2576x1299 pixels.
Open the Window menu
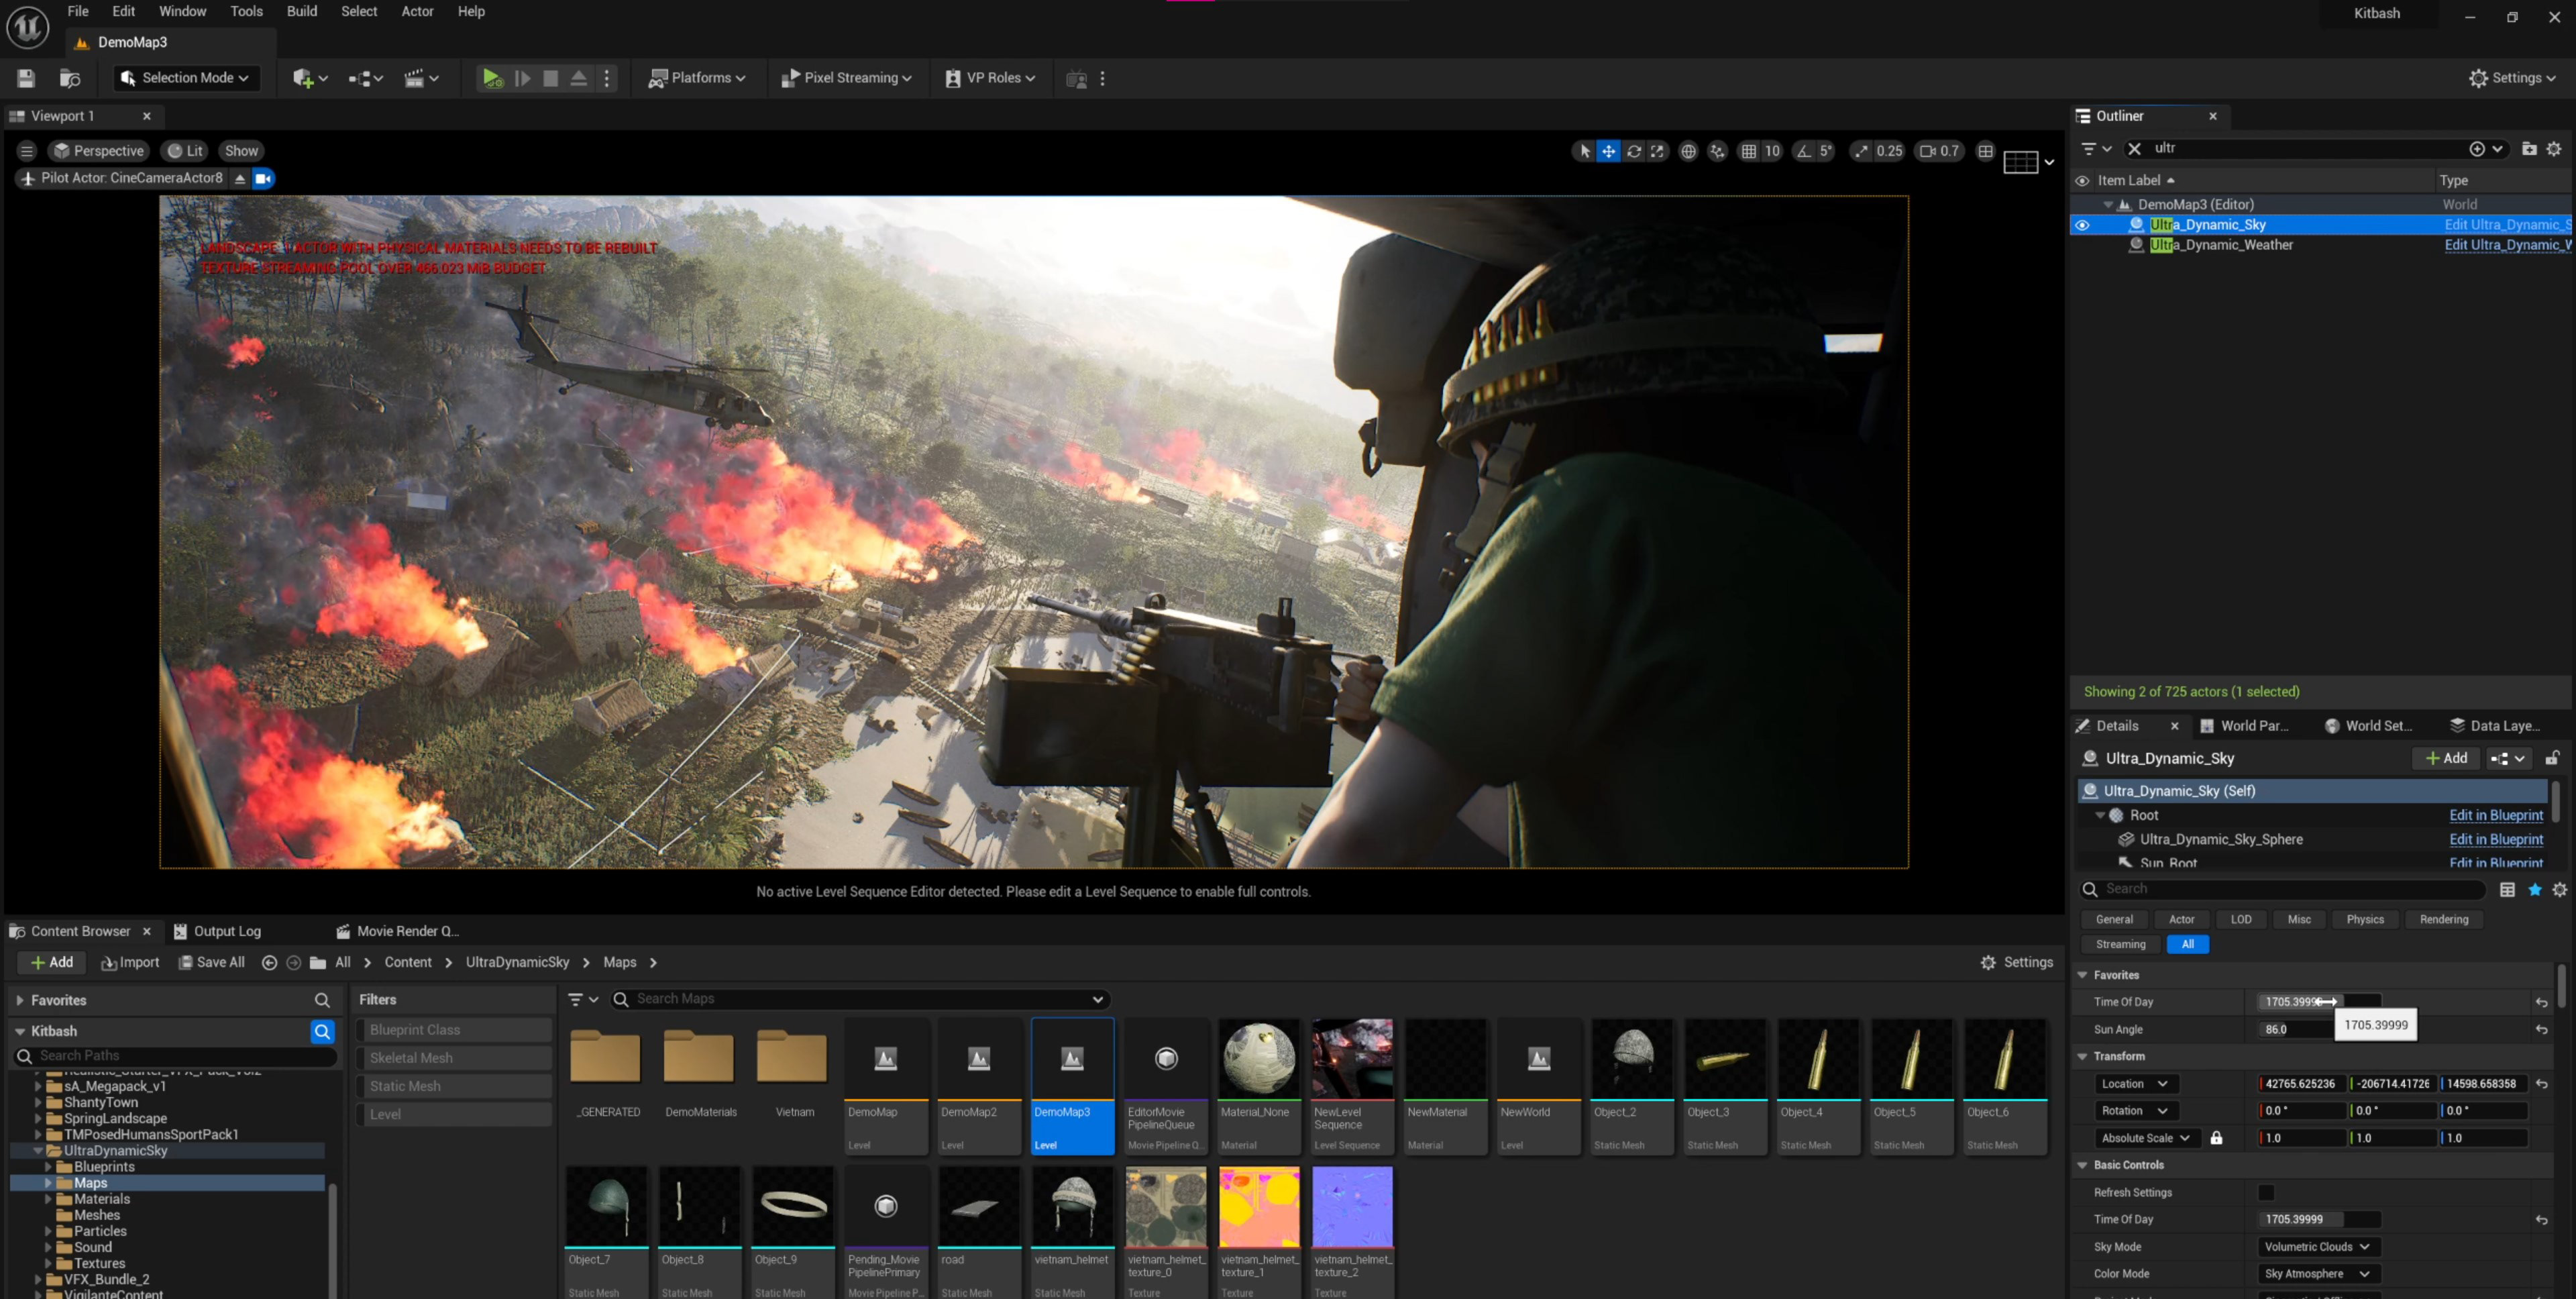[182, 11]
